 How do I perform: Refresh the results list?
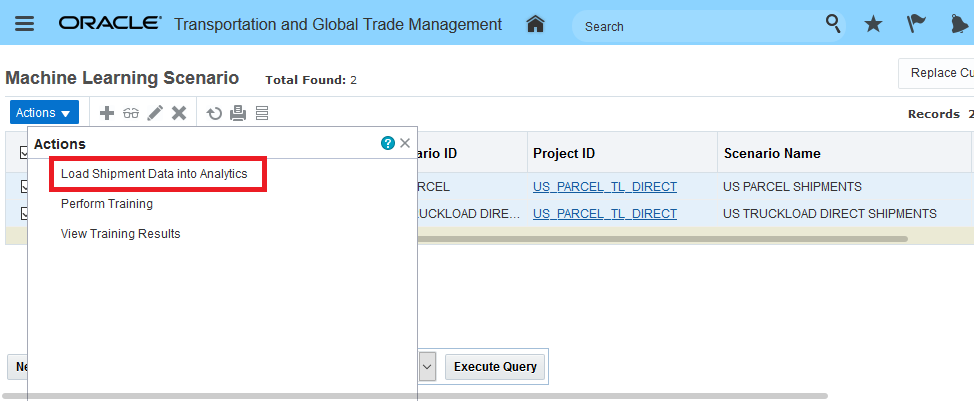point(214,113)
